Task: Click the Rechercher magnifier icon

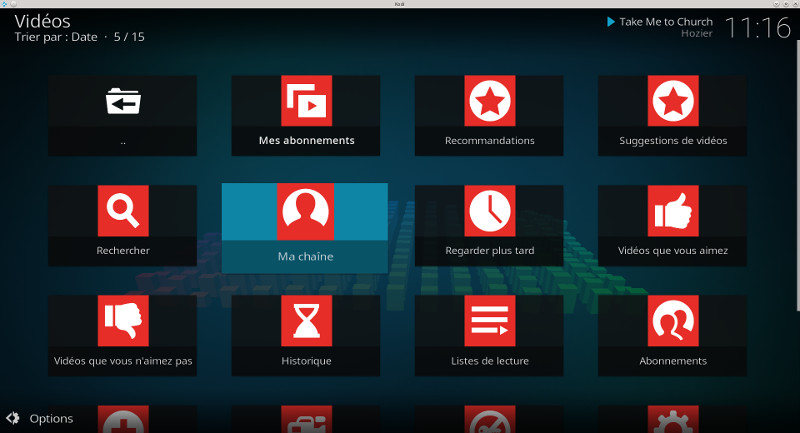Action: [122, 211]
